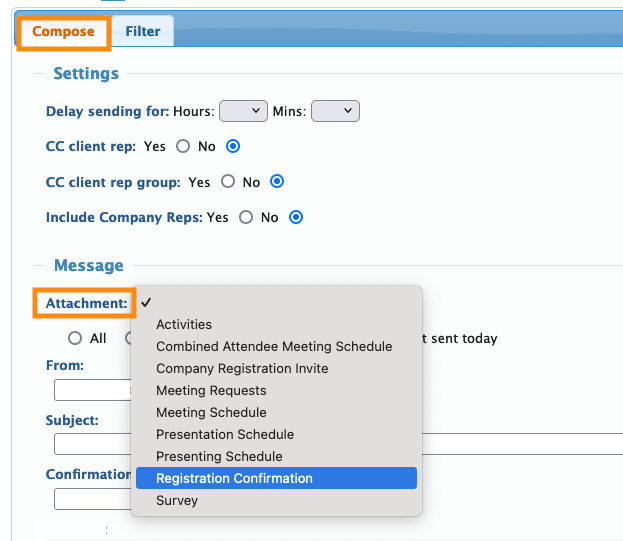Select Yes for Include Company Reps
Viewport: 623px width, 541px height.
246,217
